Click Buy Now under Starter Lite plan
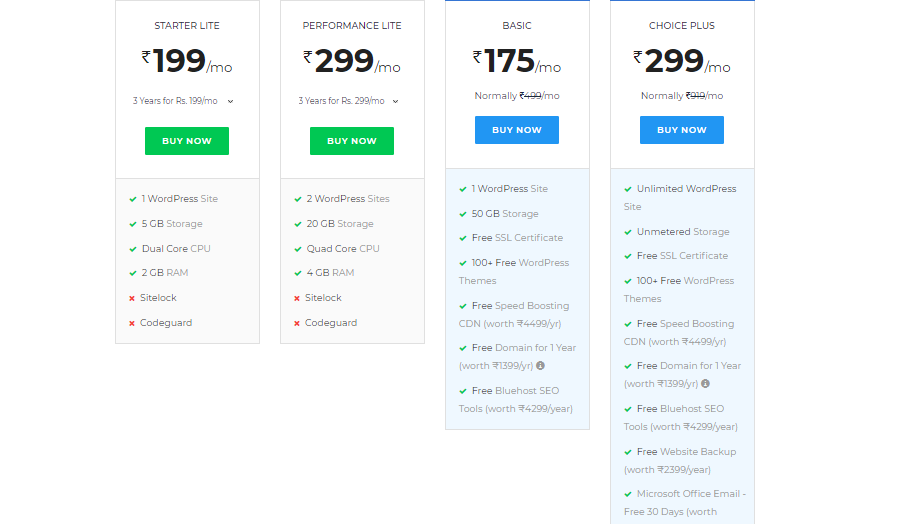 click(x=187, y=141)
